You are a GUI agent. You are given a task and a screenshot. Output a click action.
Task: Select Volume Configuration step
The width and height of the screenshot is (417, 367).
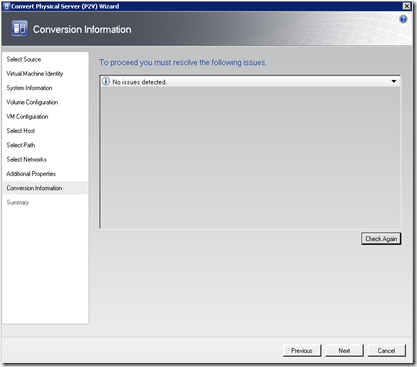coord(32,102)
